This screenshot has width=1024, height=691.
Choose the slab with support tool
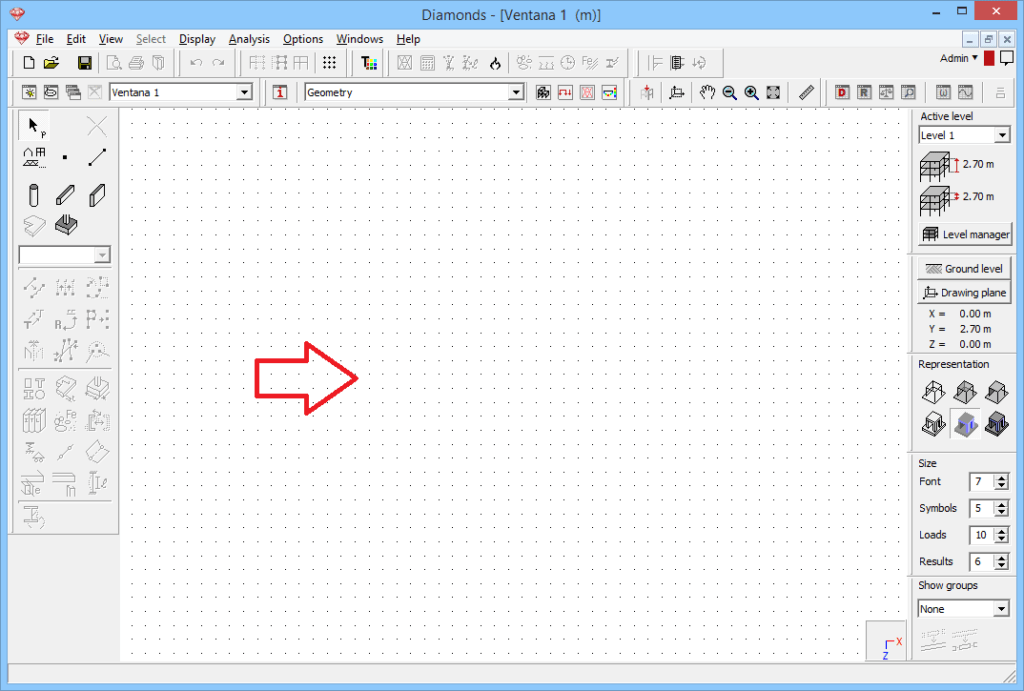[x=65, y=225]
